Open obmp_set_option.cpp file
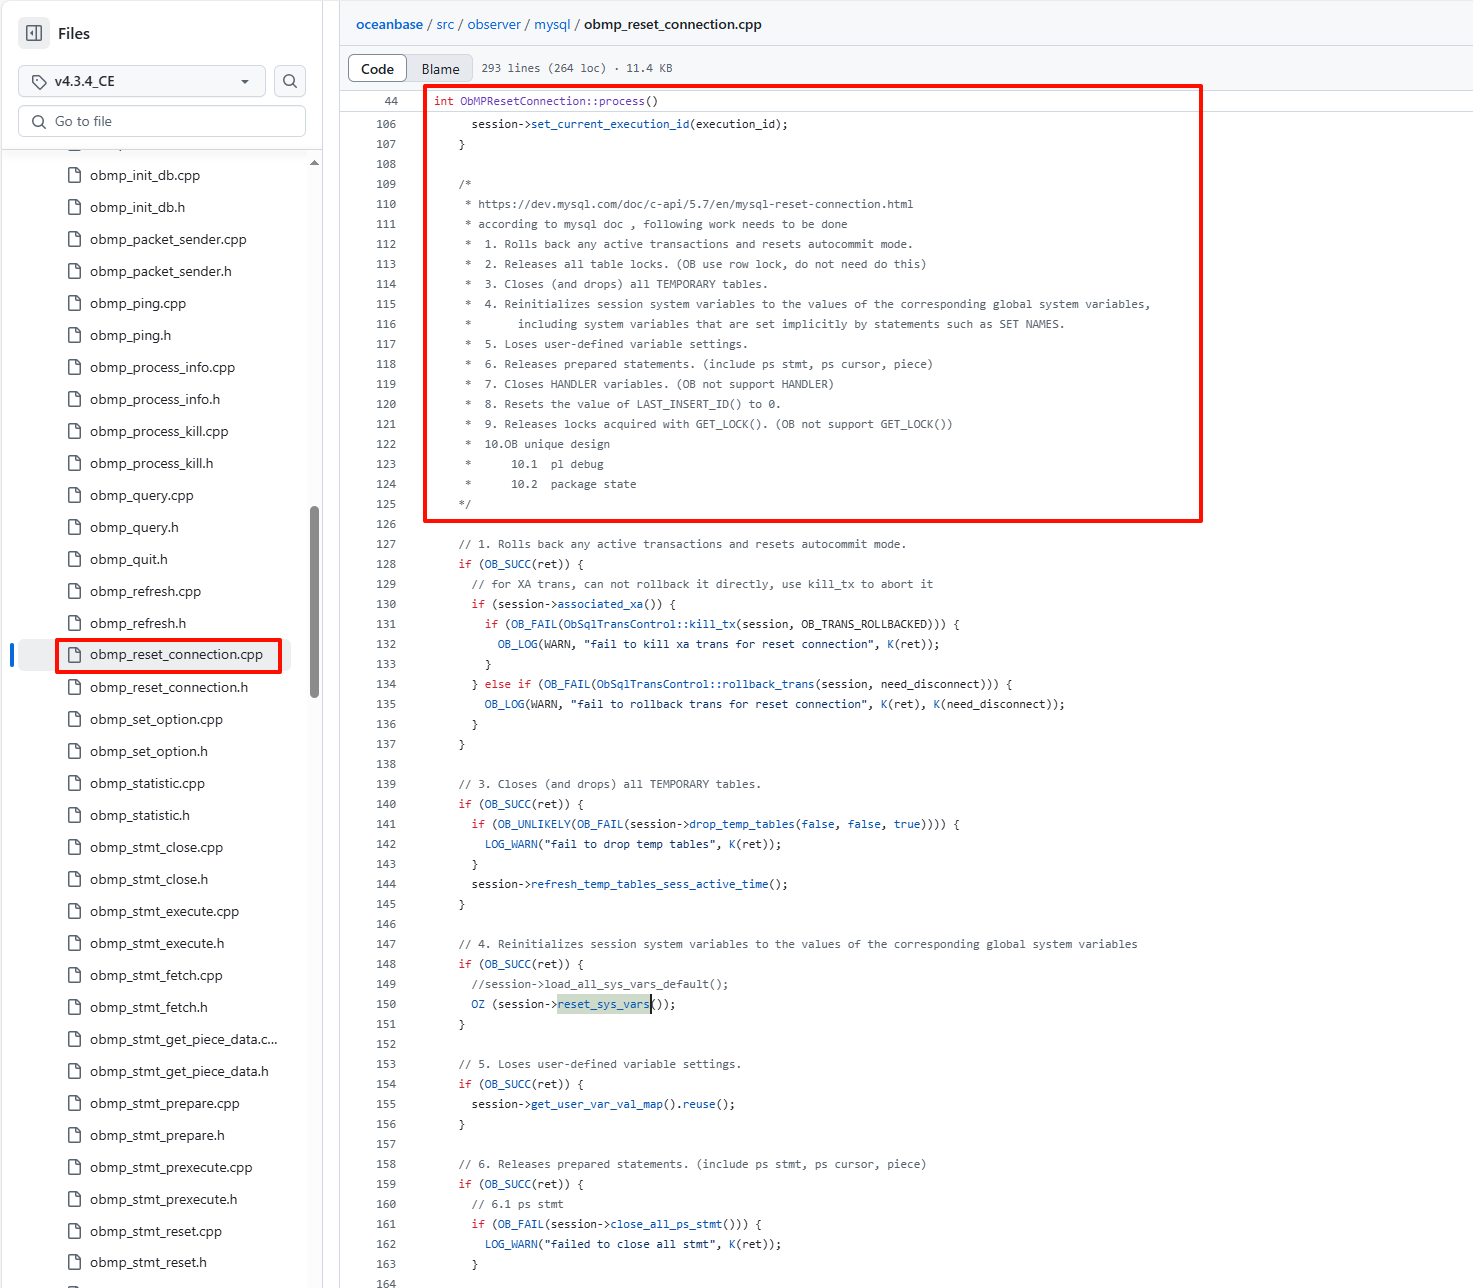1473x1288 pixels. click(x=156, y=719)
